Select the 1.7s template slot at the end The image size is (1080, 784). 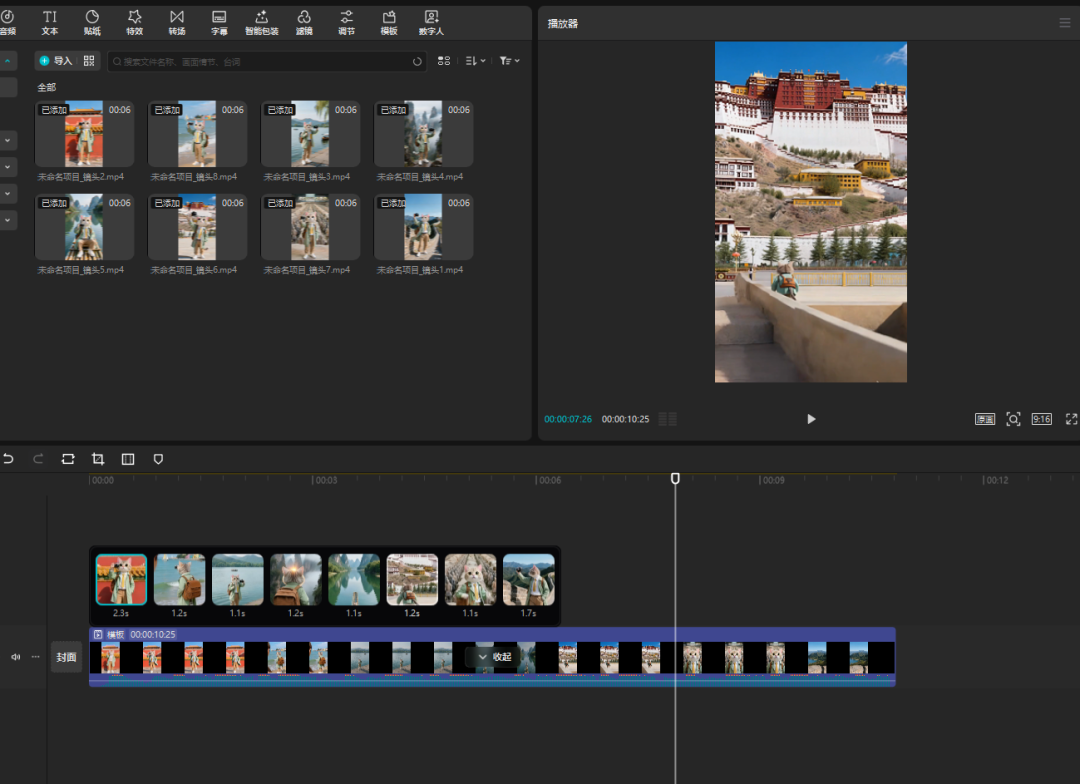pos(528,579)
